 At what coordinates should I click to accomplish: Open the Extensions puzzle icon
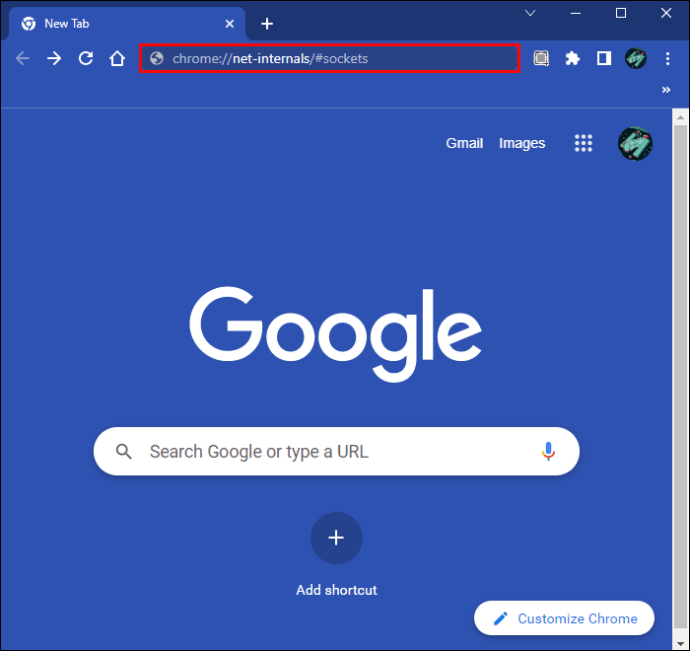(573, 58)
